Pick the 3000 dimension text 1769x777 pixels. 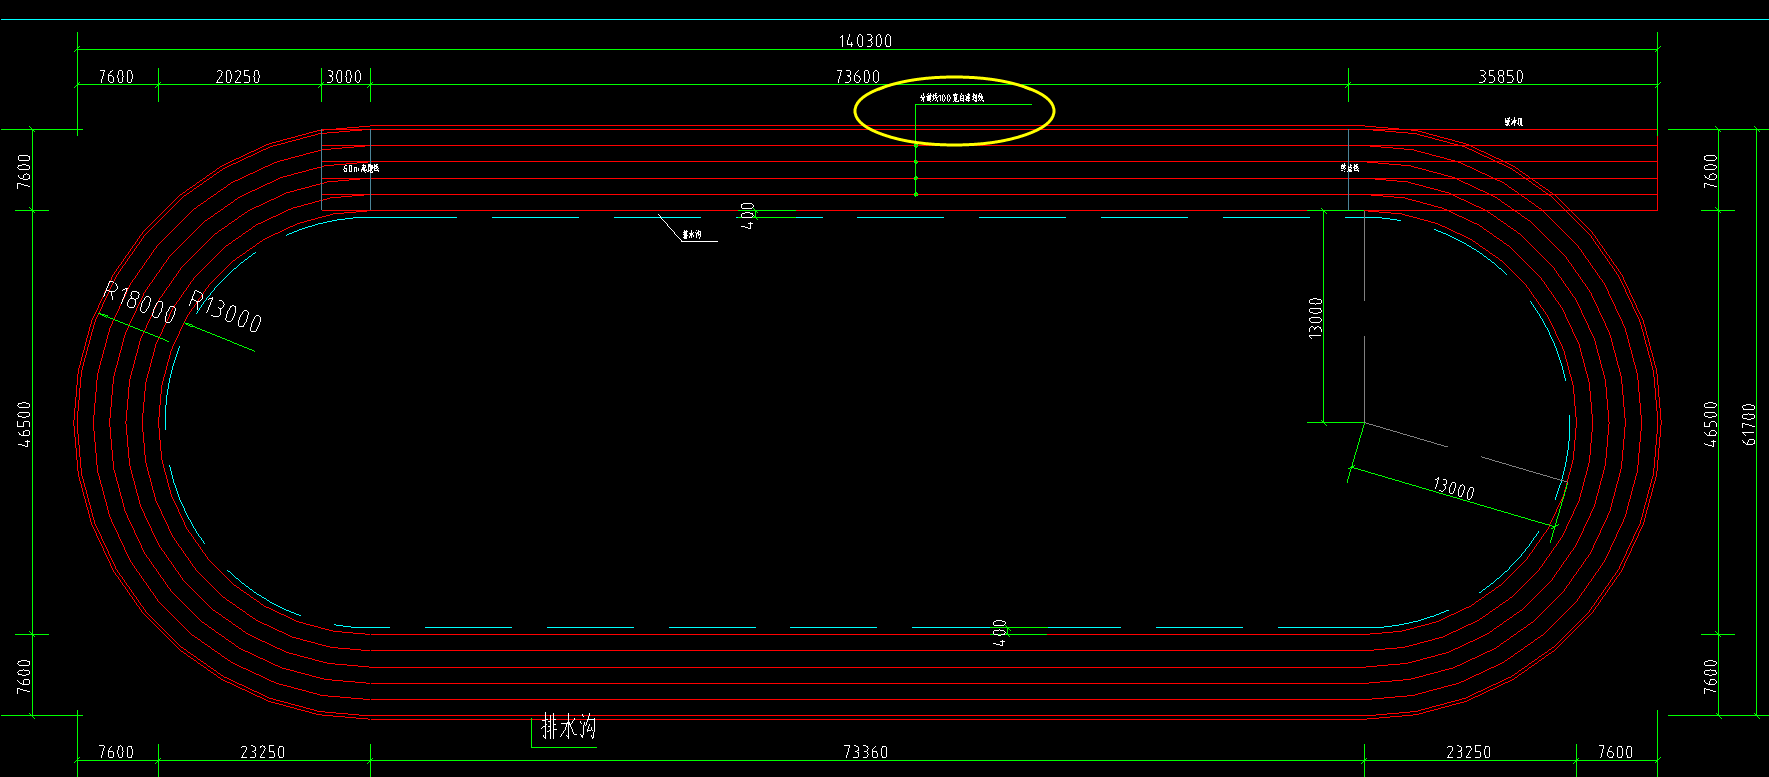coord(345,77)
